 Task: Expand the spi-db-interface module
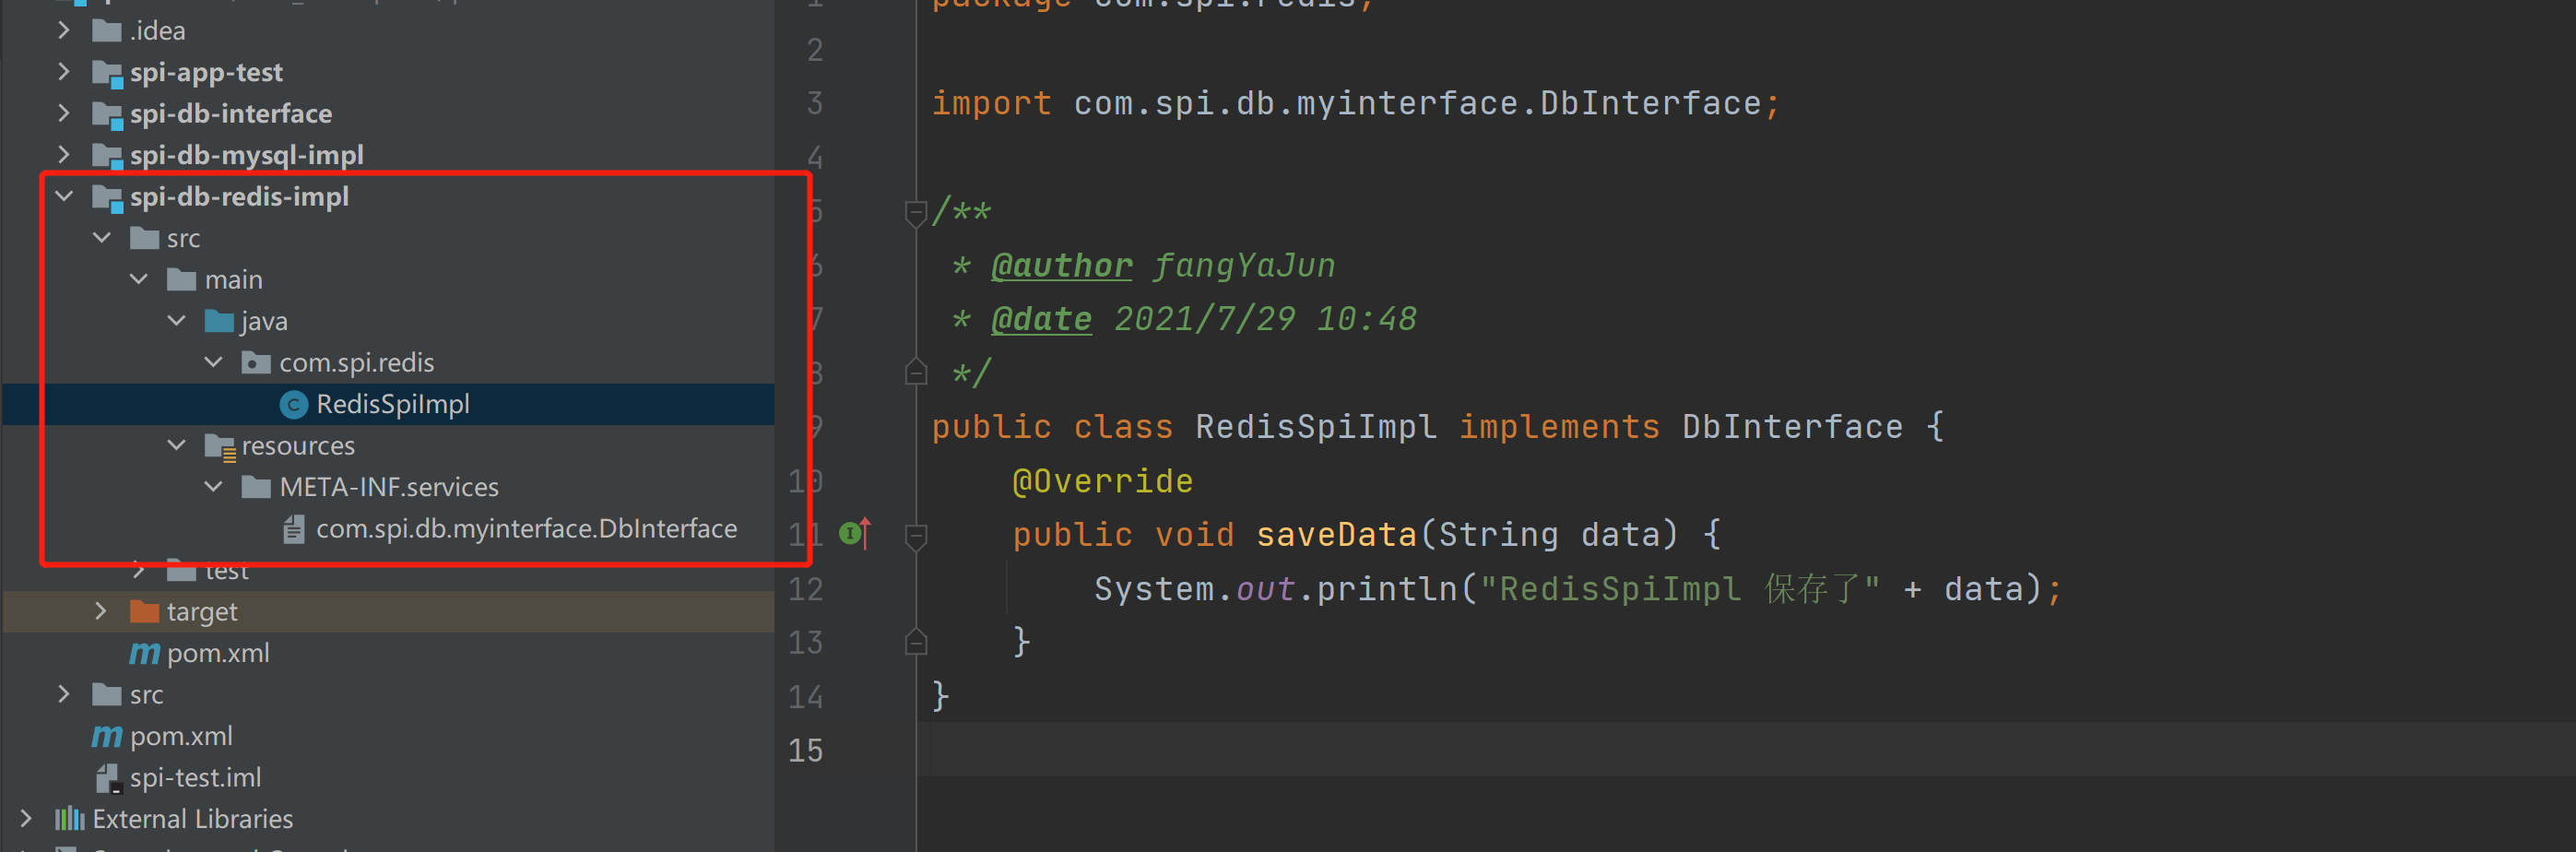[64, 113]
